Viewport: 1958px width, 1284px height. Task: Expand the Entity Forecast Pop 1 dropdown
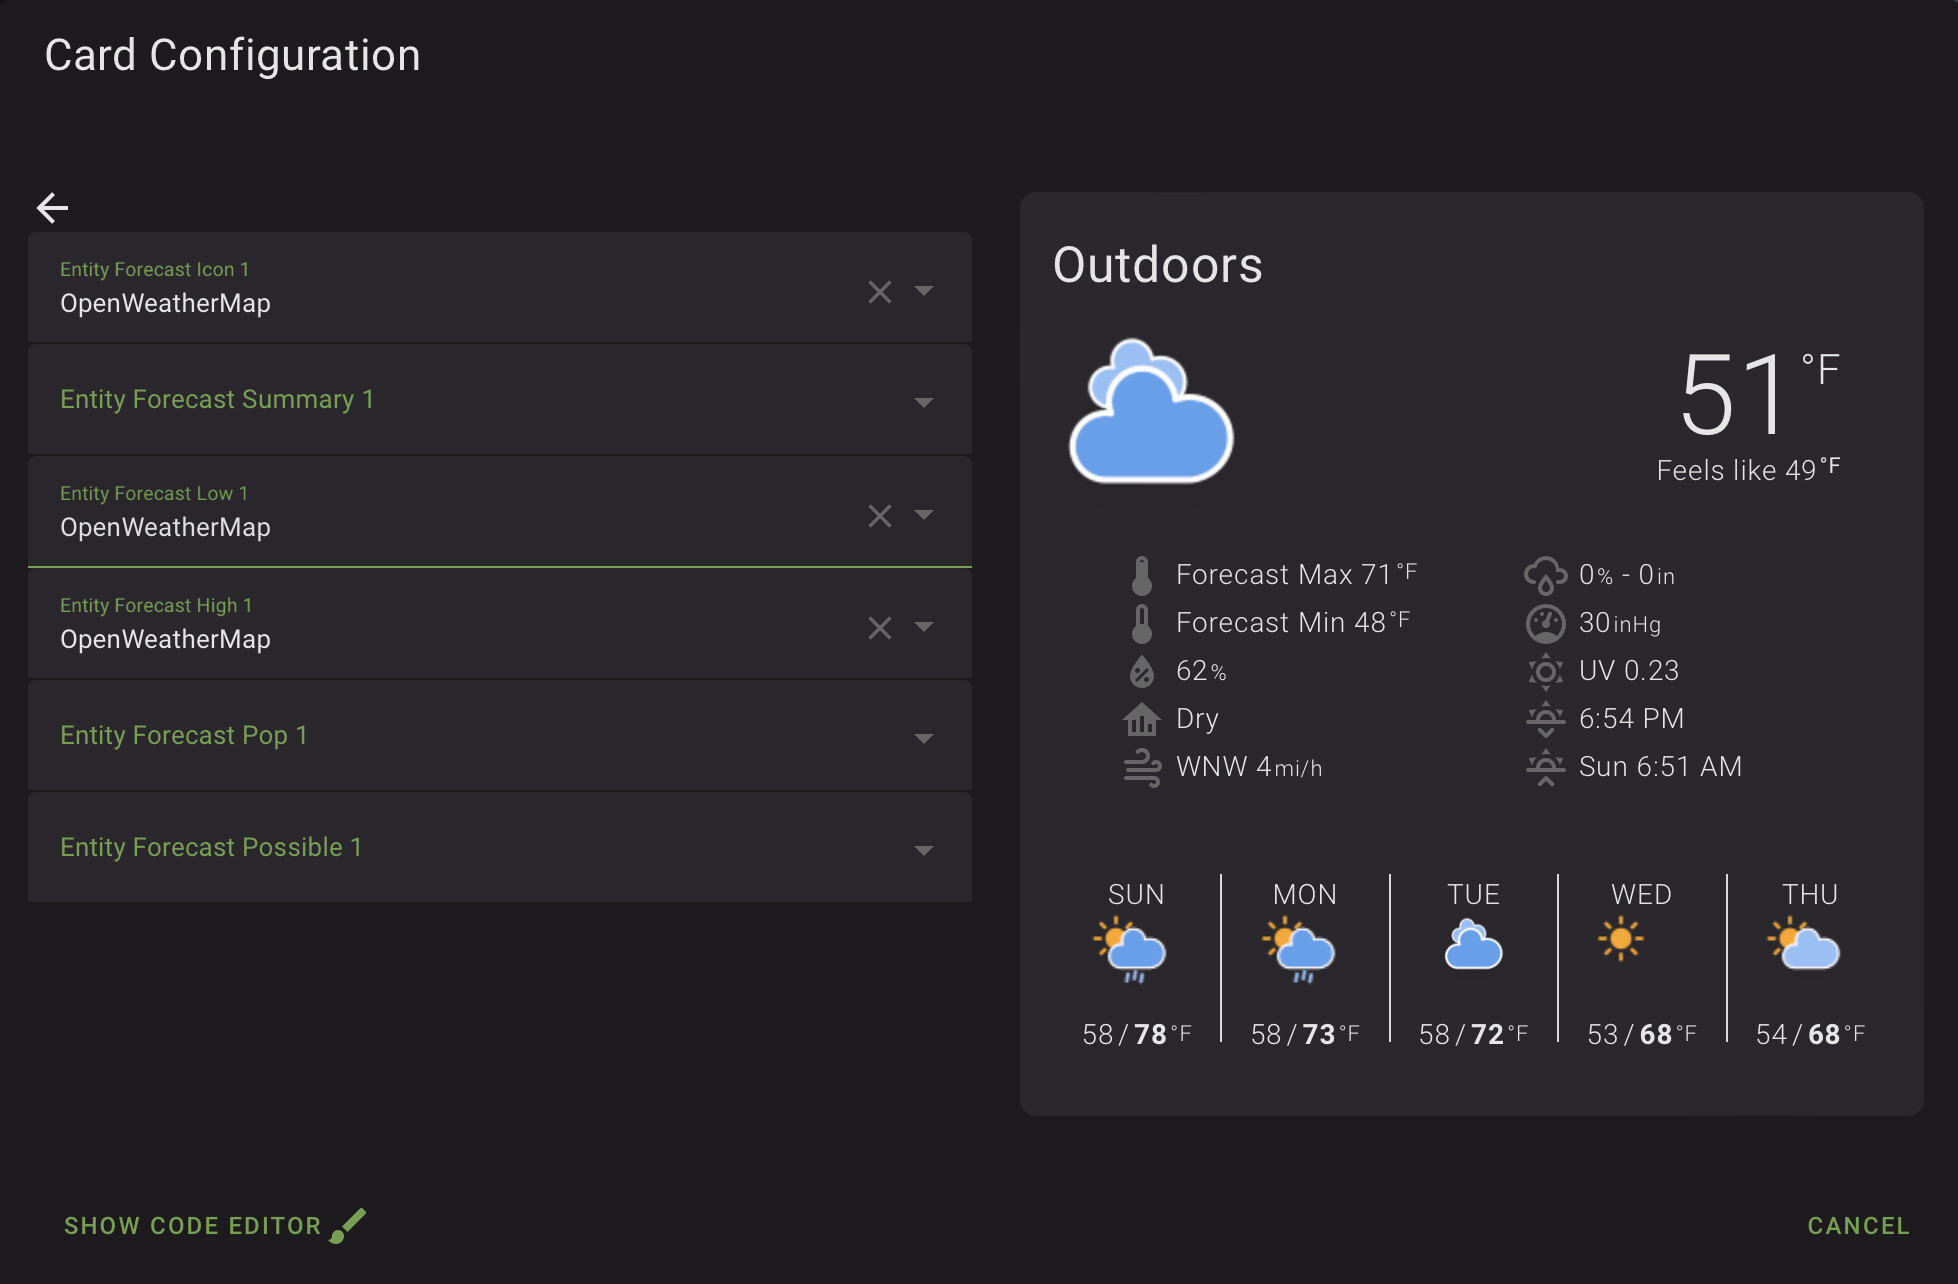923,738
